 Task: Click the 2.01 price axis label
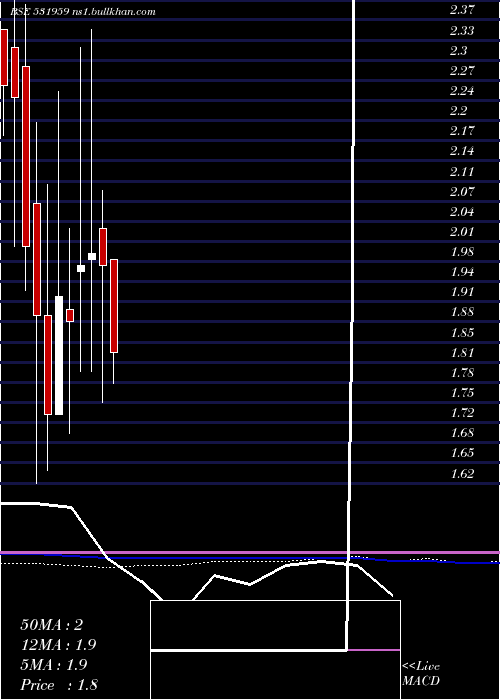point(462,231)
